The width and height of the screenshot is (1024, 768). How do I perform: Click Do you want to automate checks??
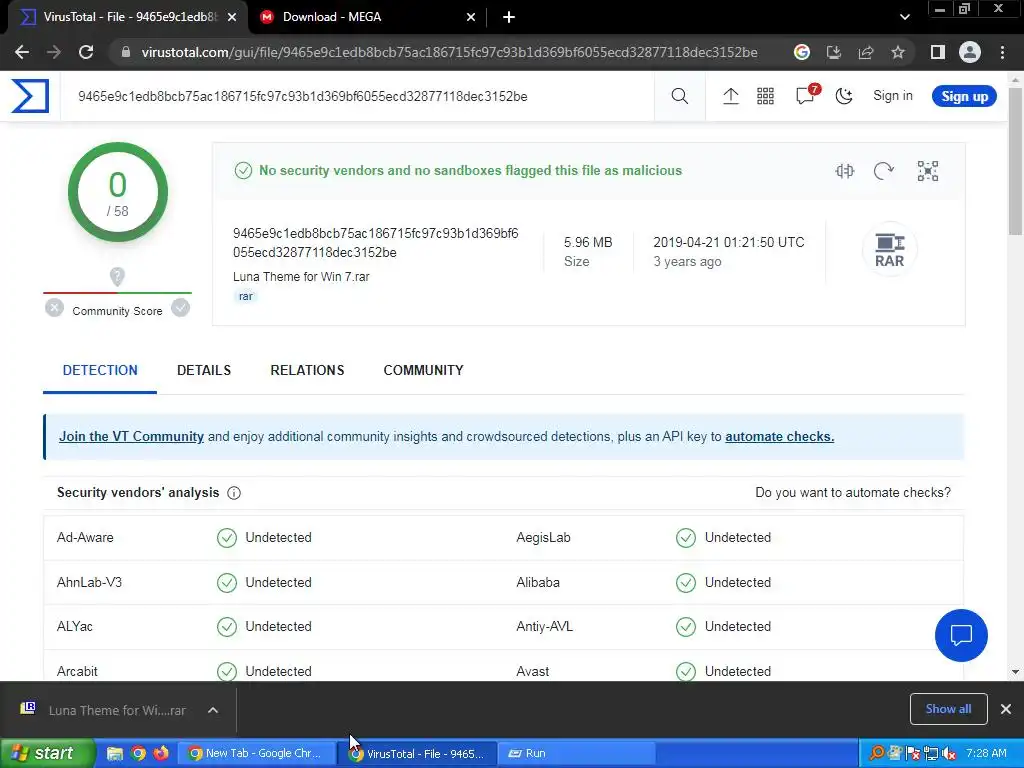tap(853, 492)
